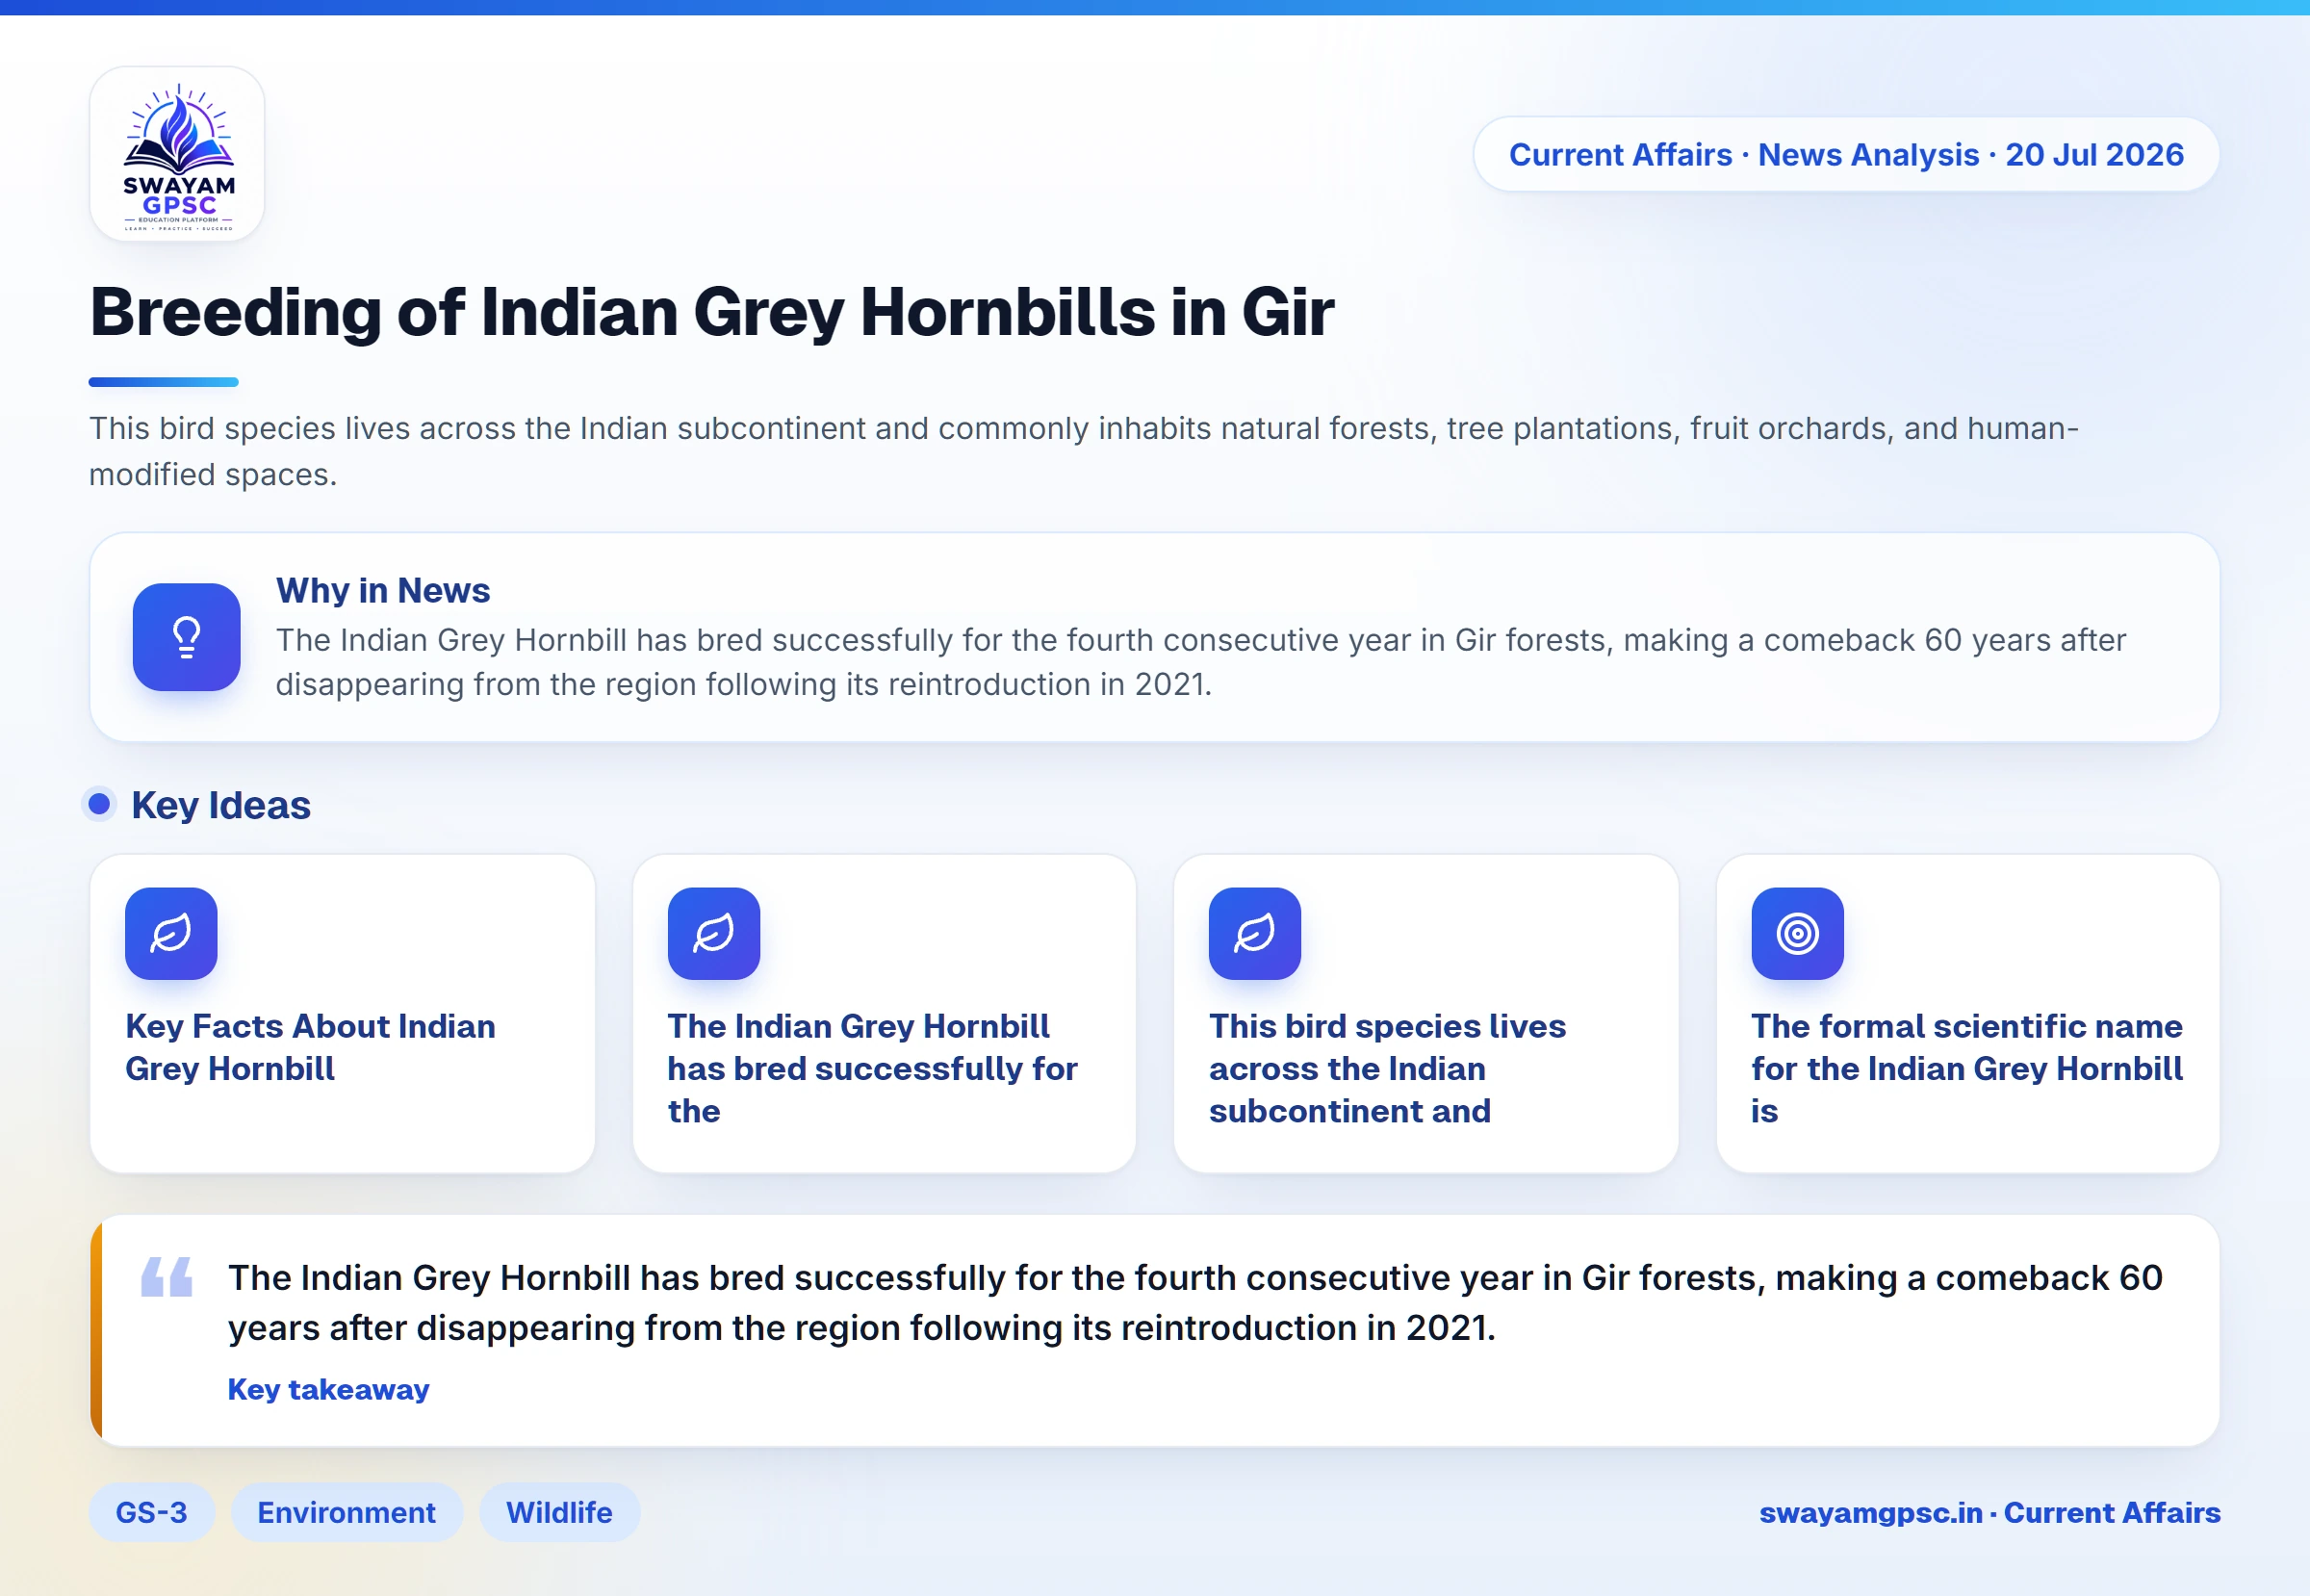Click the quotation mark icon in takeaway box

[167, 1276]
